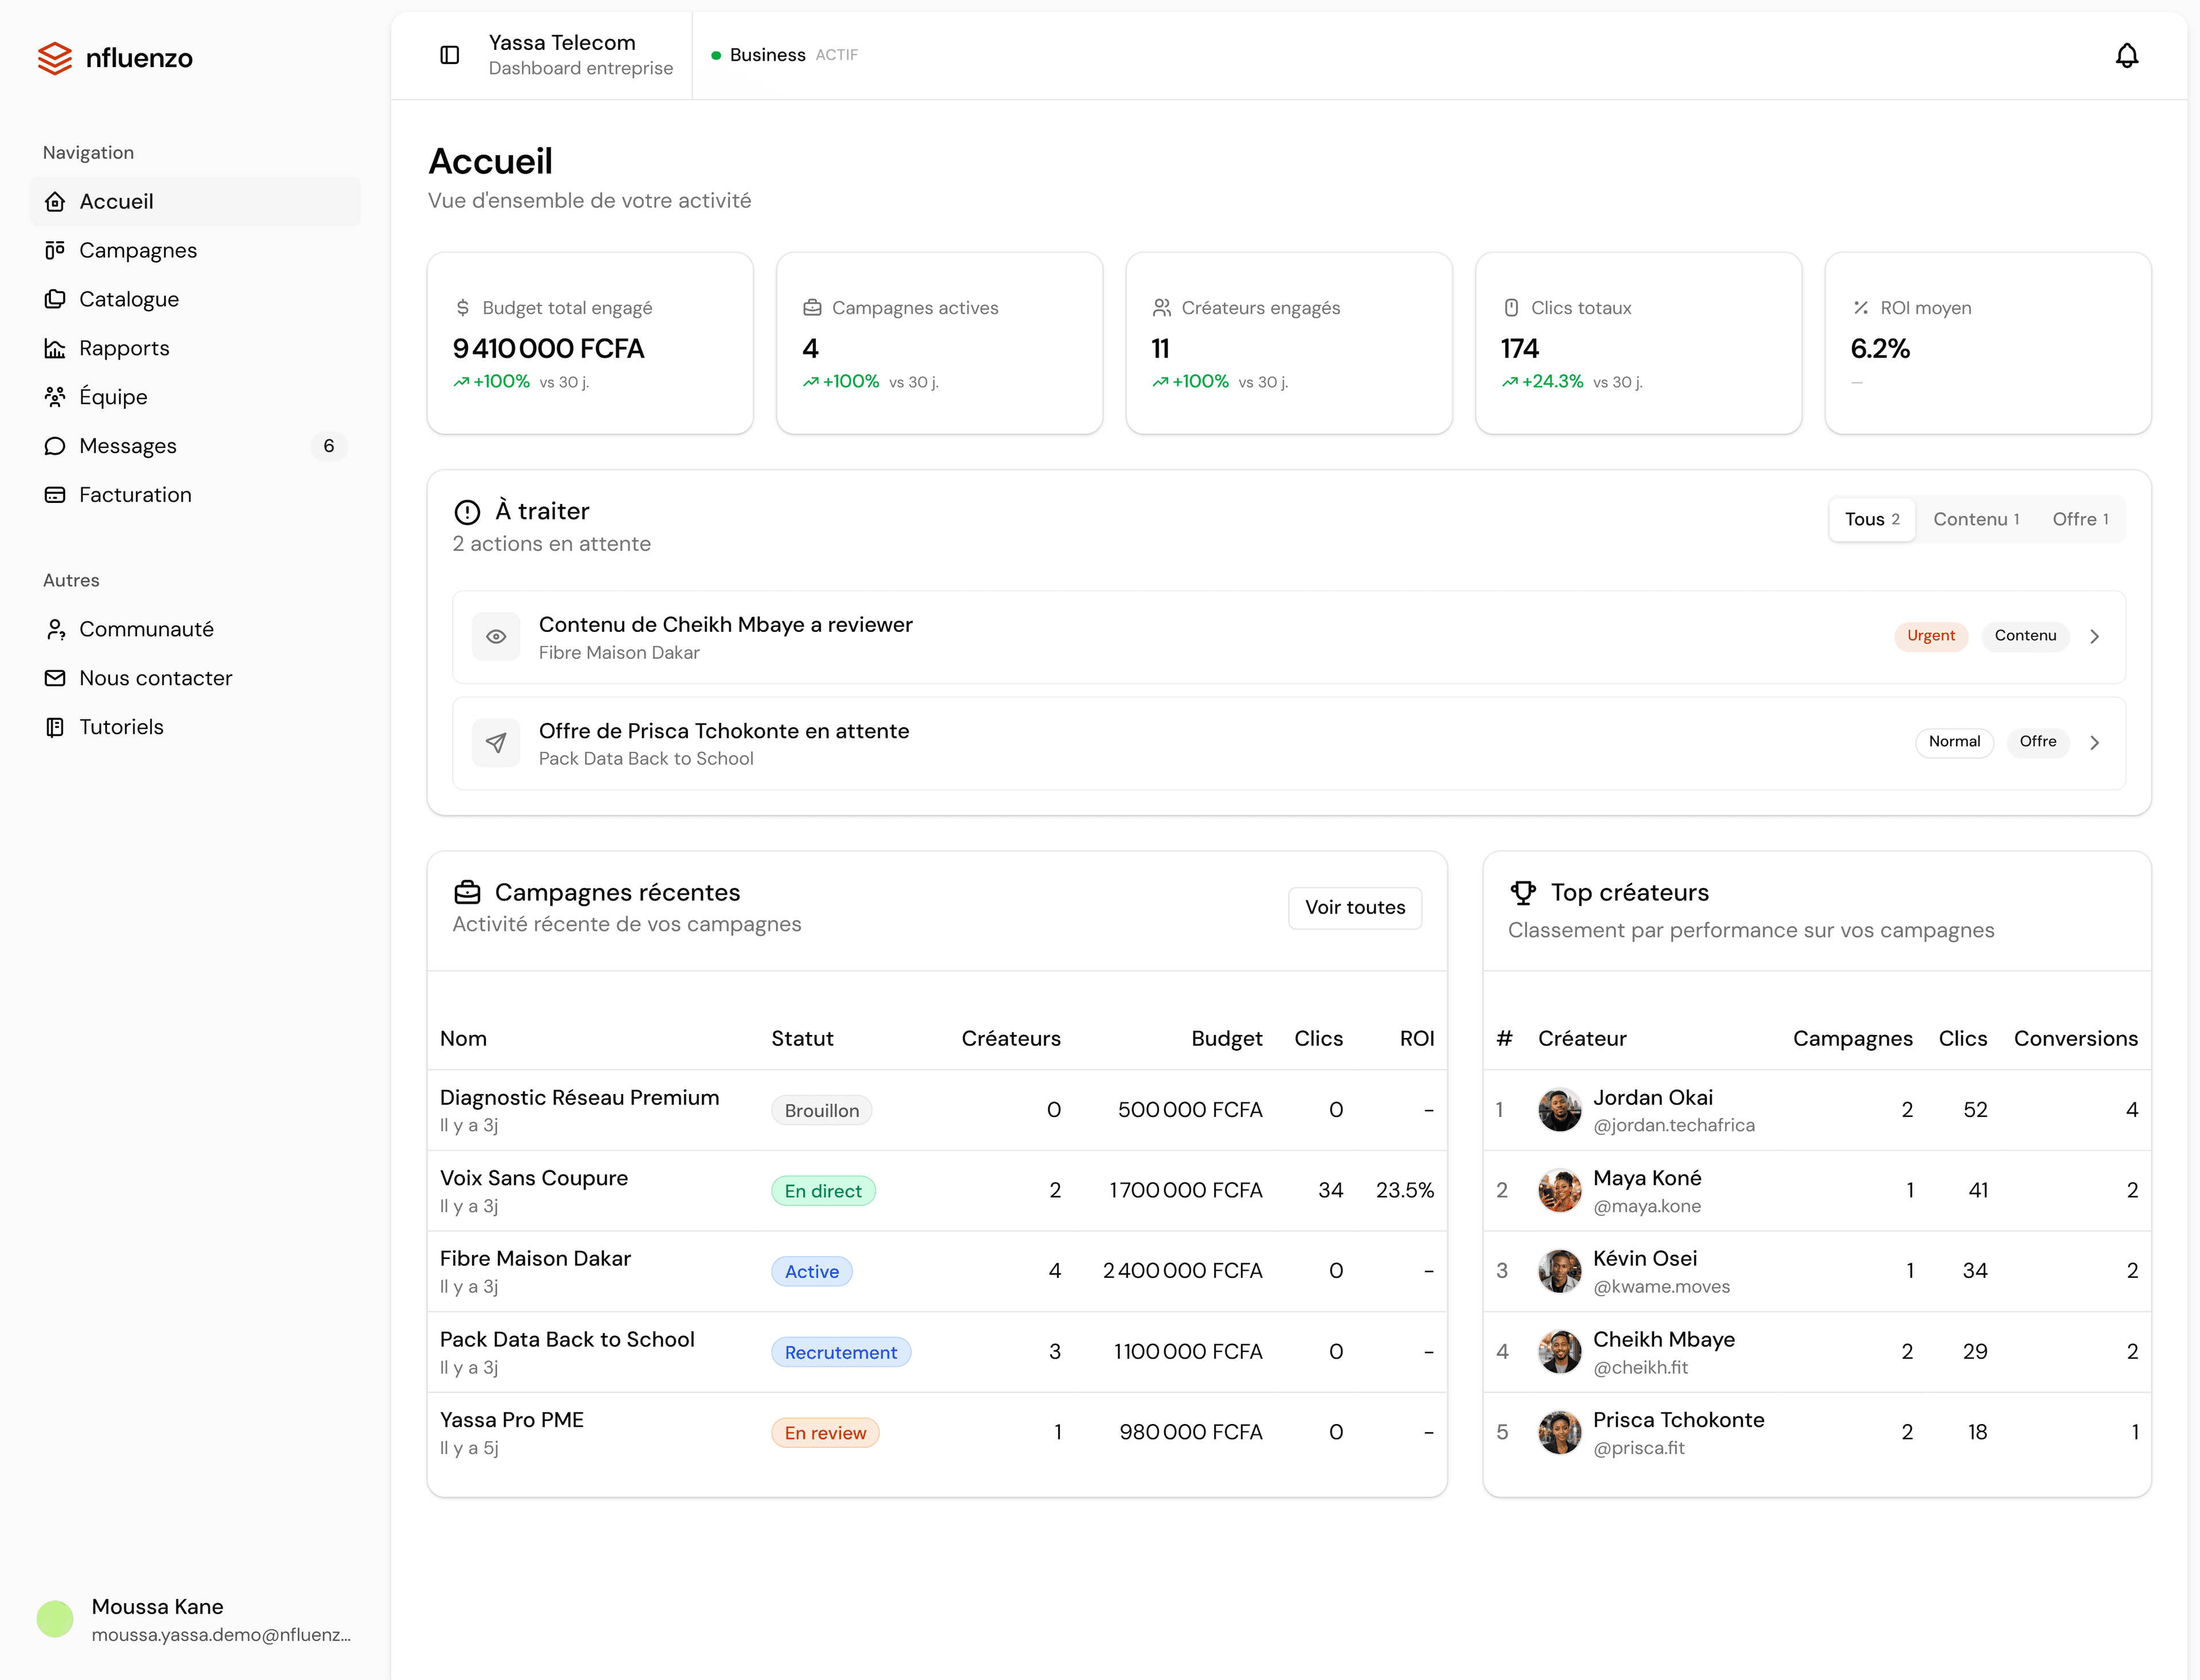Click the Clics totaux mouse icon
Image resolution: width=2200 pixels, height=1680 pixels.
[x=1511, y=308]
